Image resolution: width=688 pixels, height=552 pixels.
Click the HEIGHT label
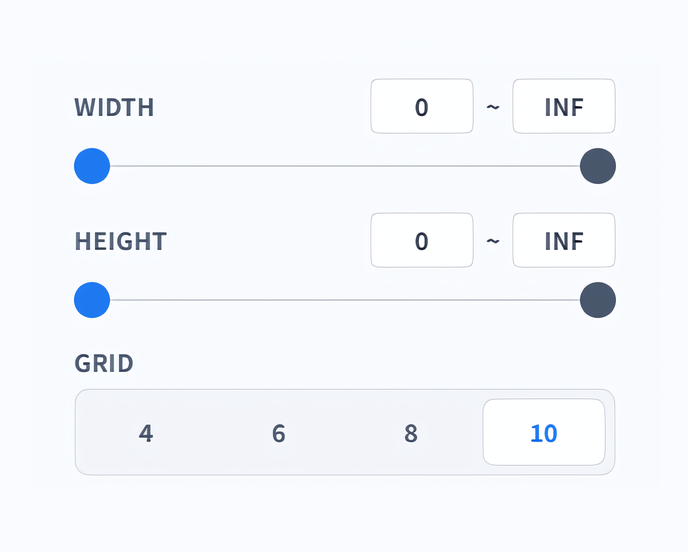click(x=121, y=242)
